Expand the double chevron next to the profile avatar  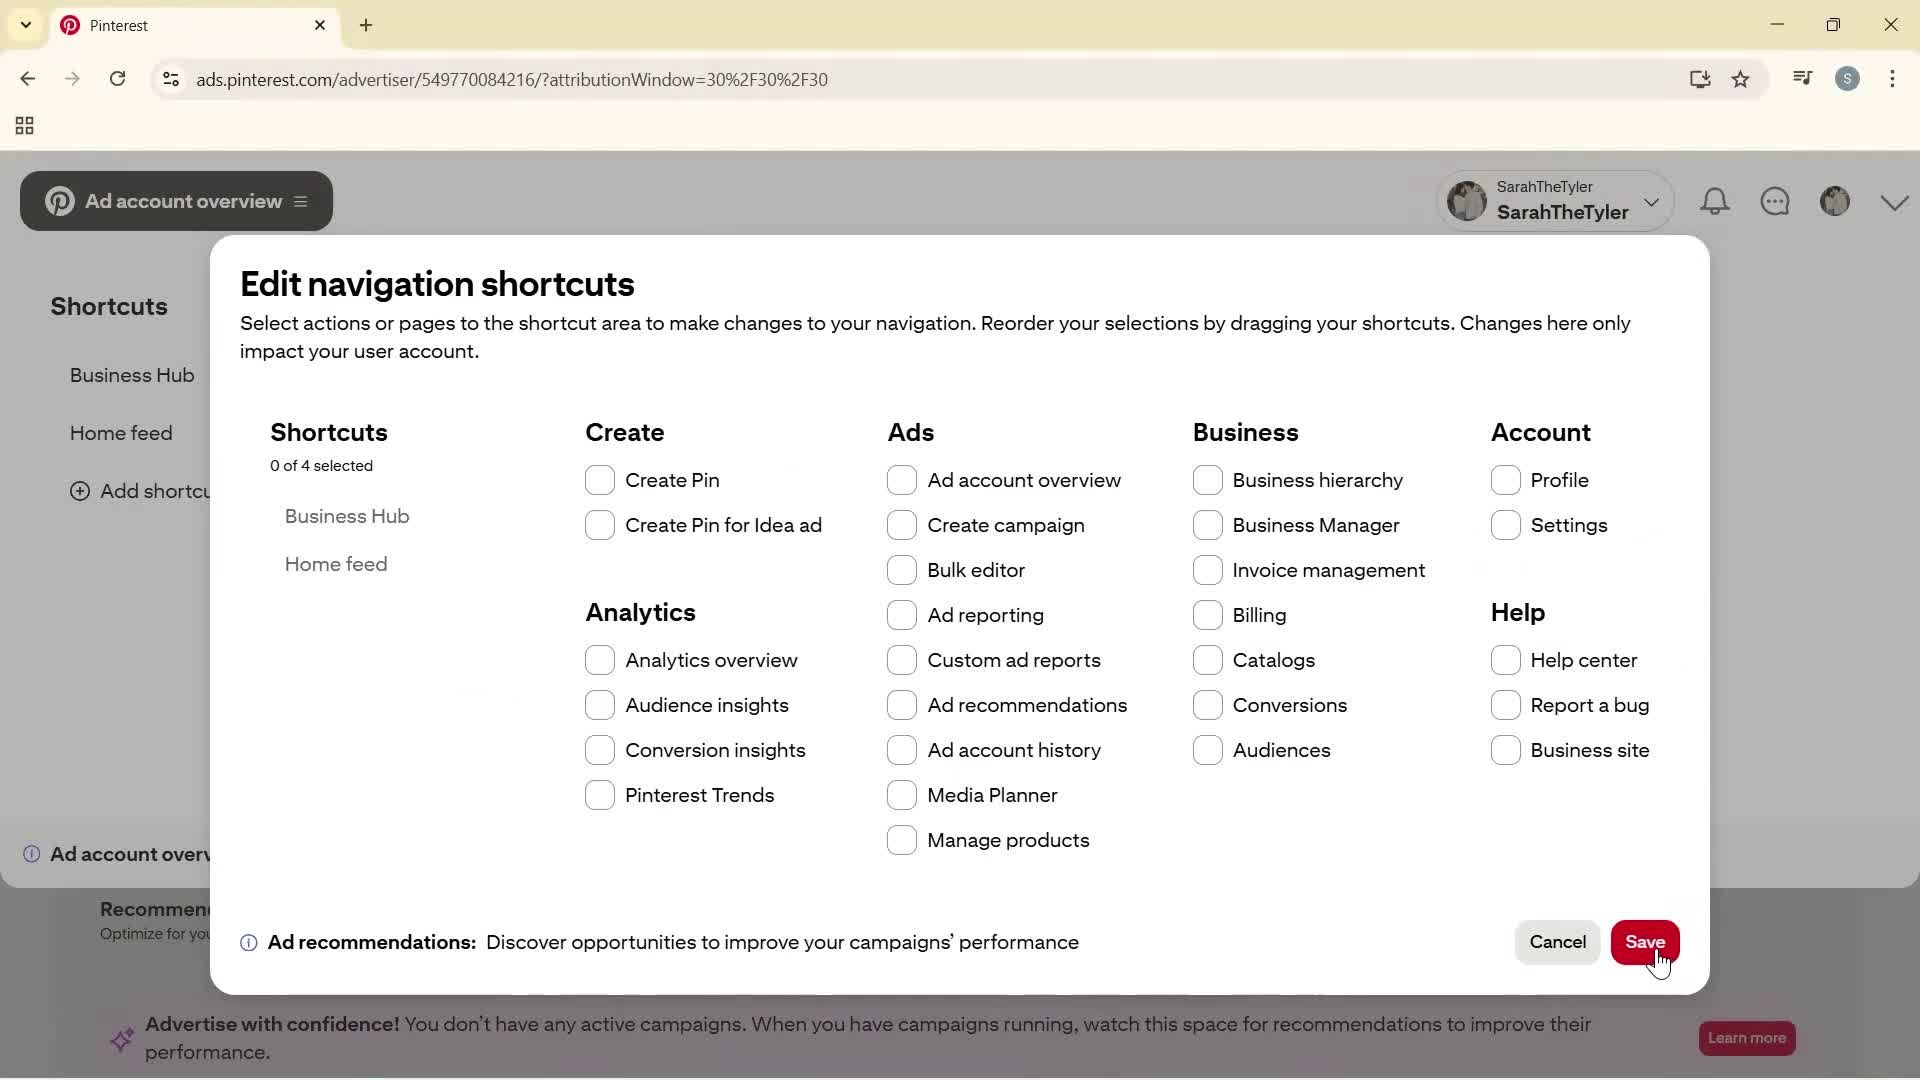click(x=1895, y=201)
